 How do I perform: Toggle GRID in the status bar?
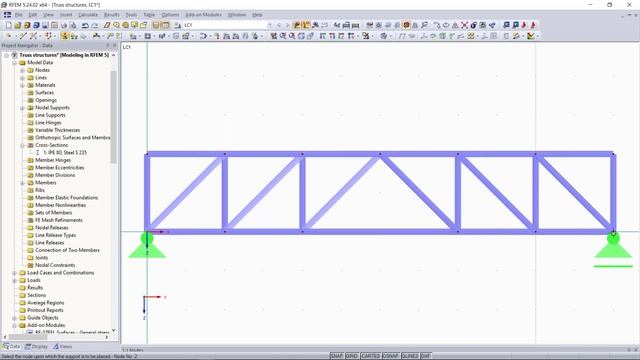[351, 356]
